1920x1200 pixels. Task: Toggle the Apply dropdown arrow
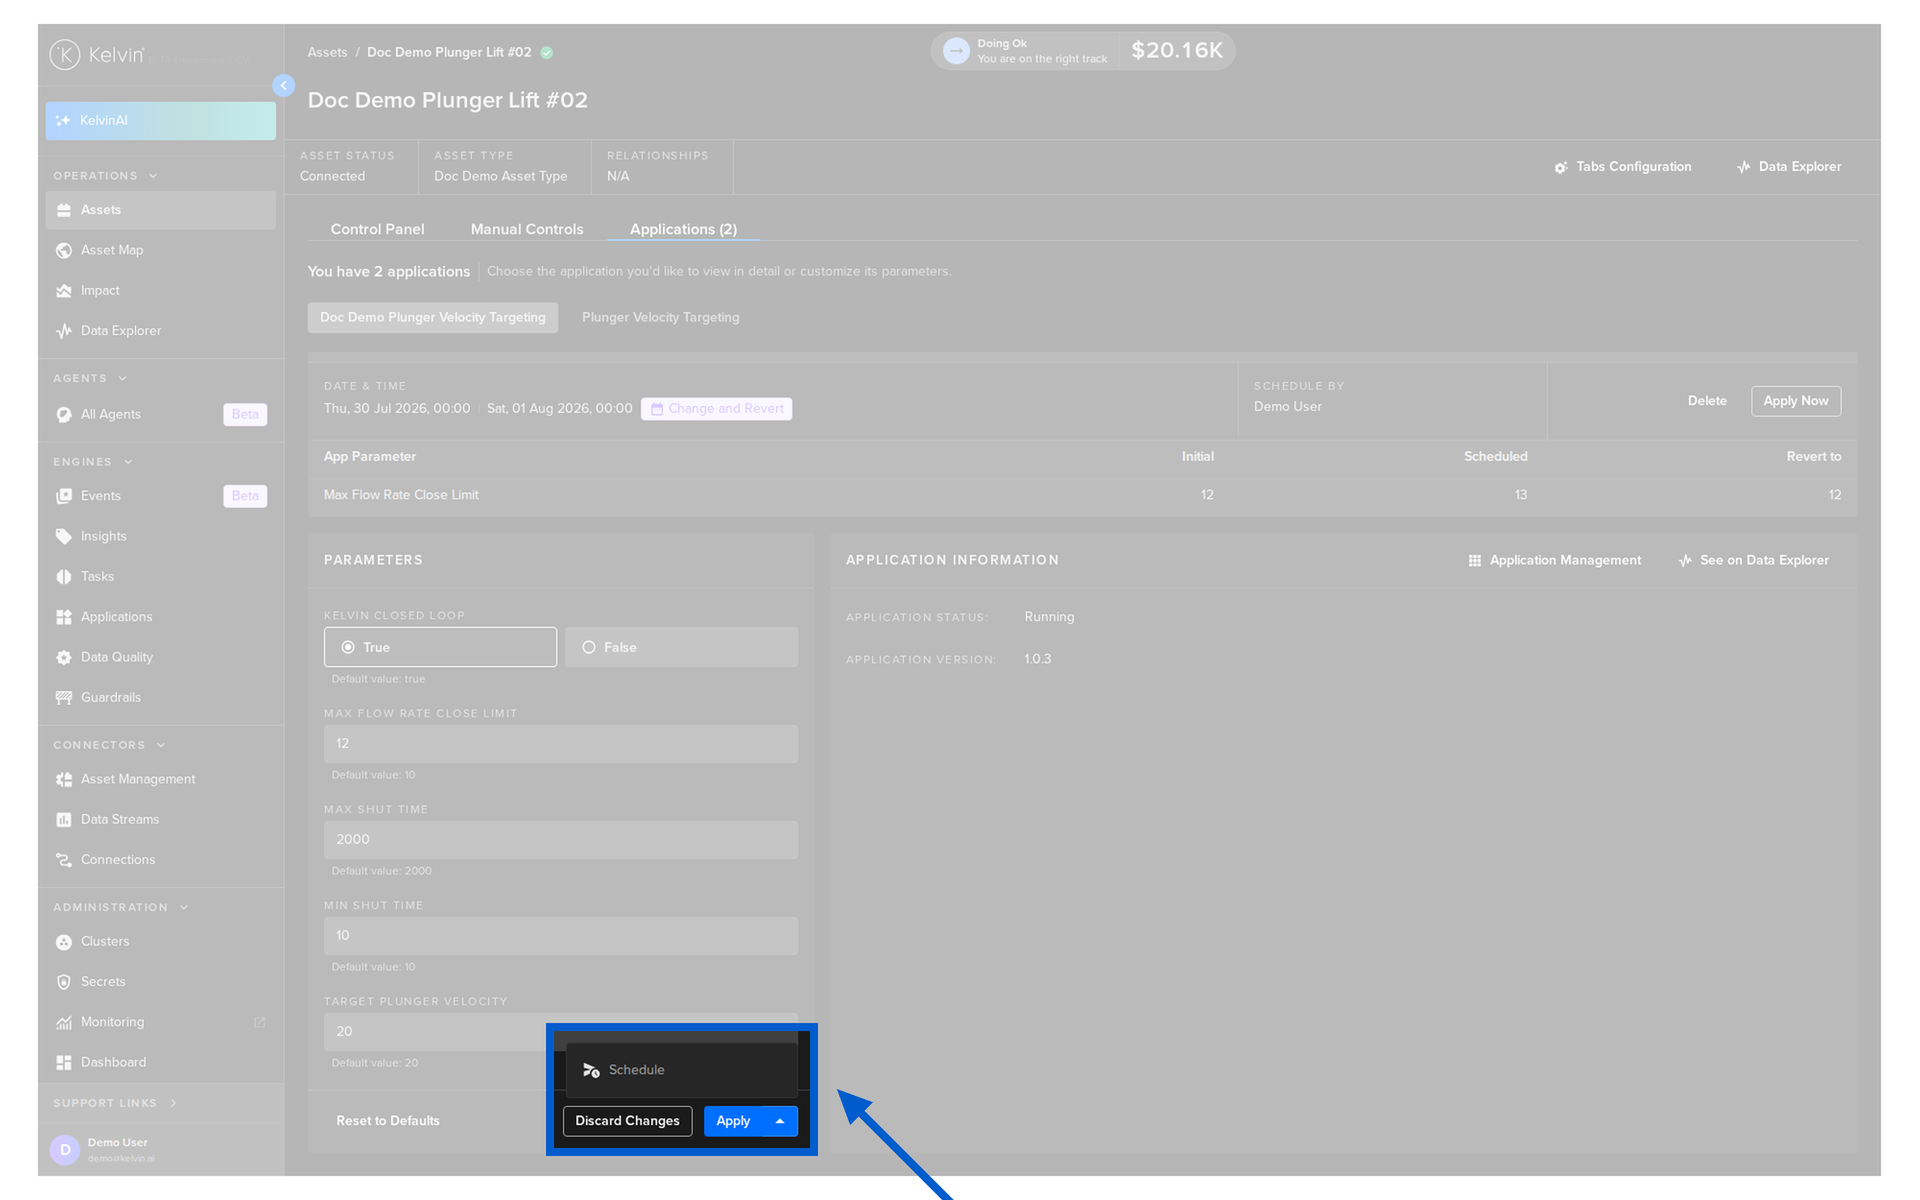[x=780, y=1121]
